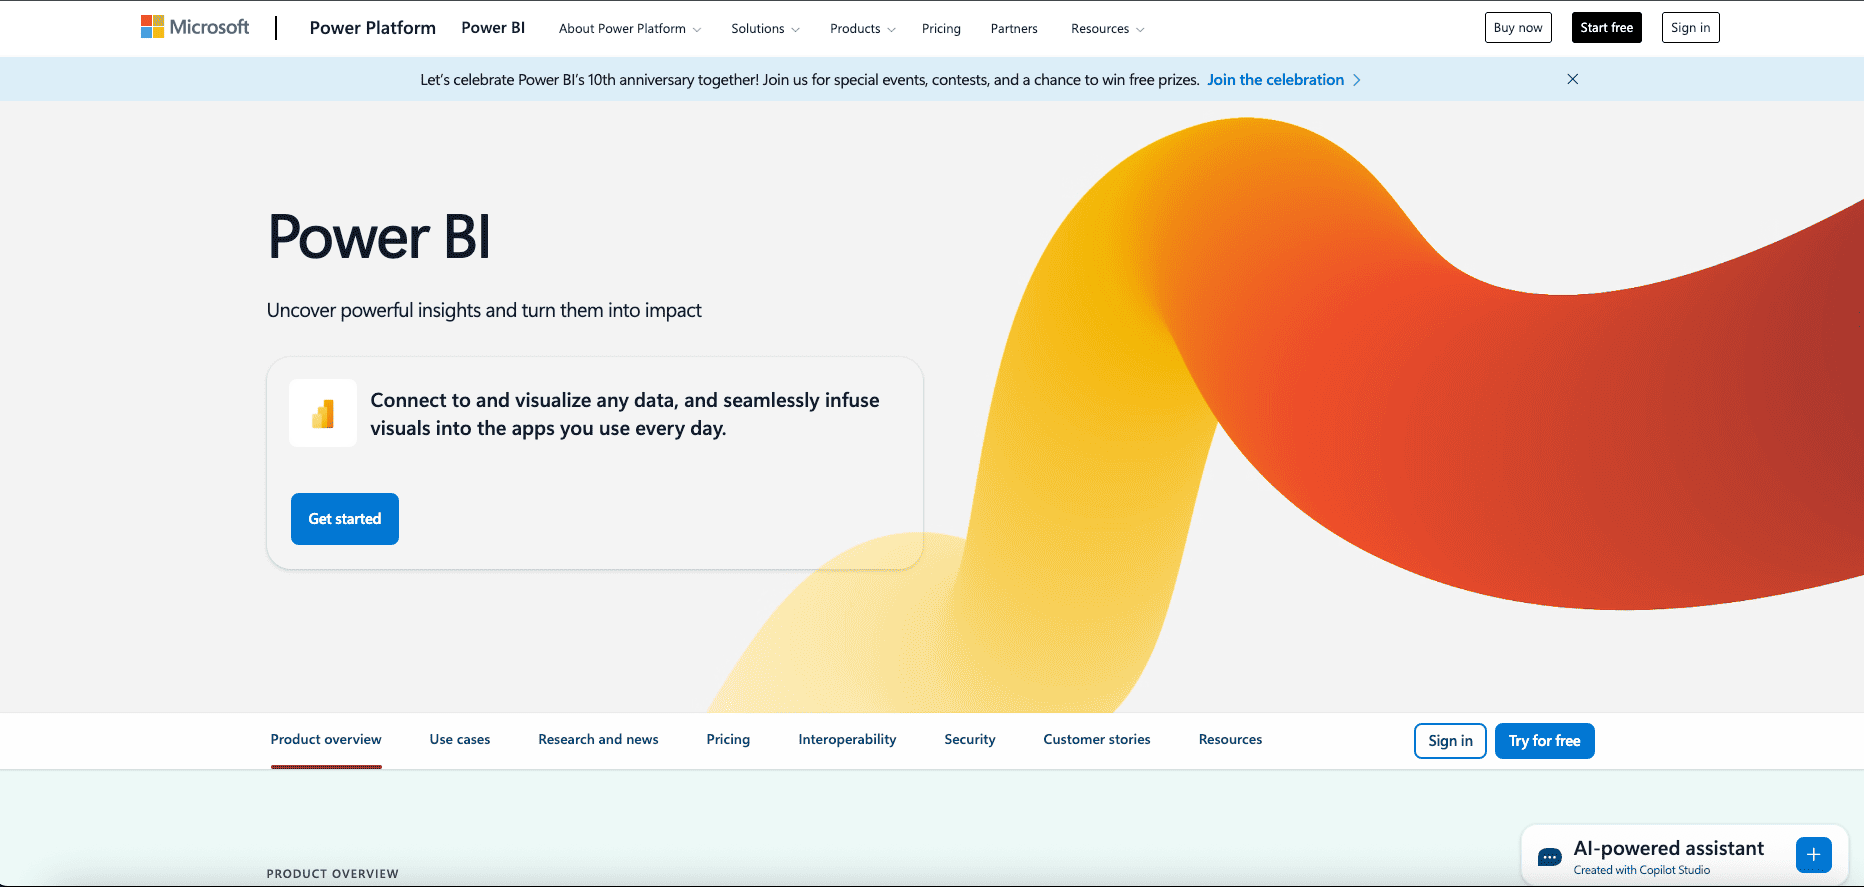
Task: Click the Start free button
Action: pos(1606,28)
